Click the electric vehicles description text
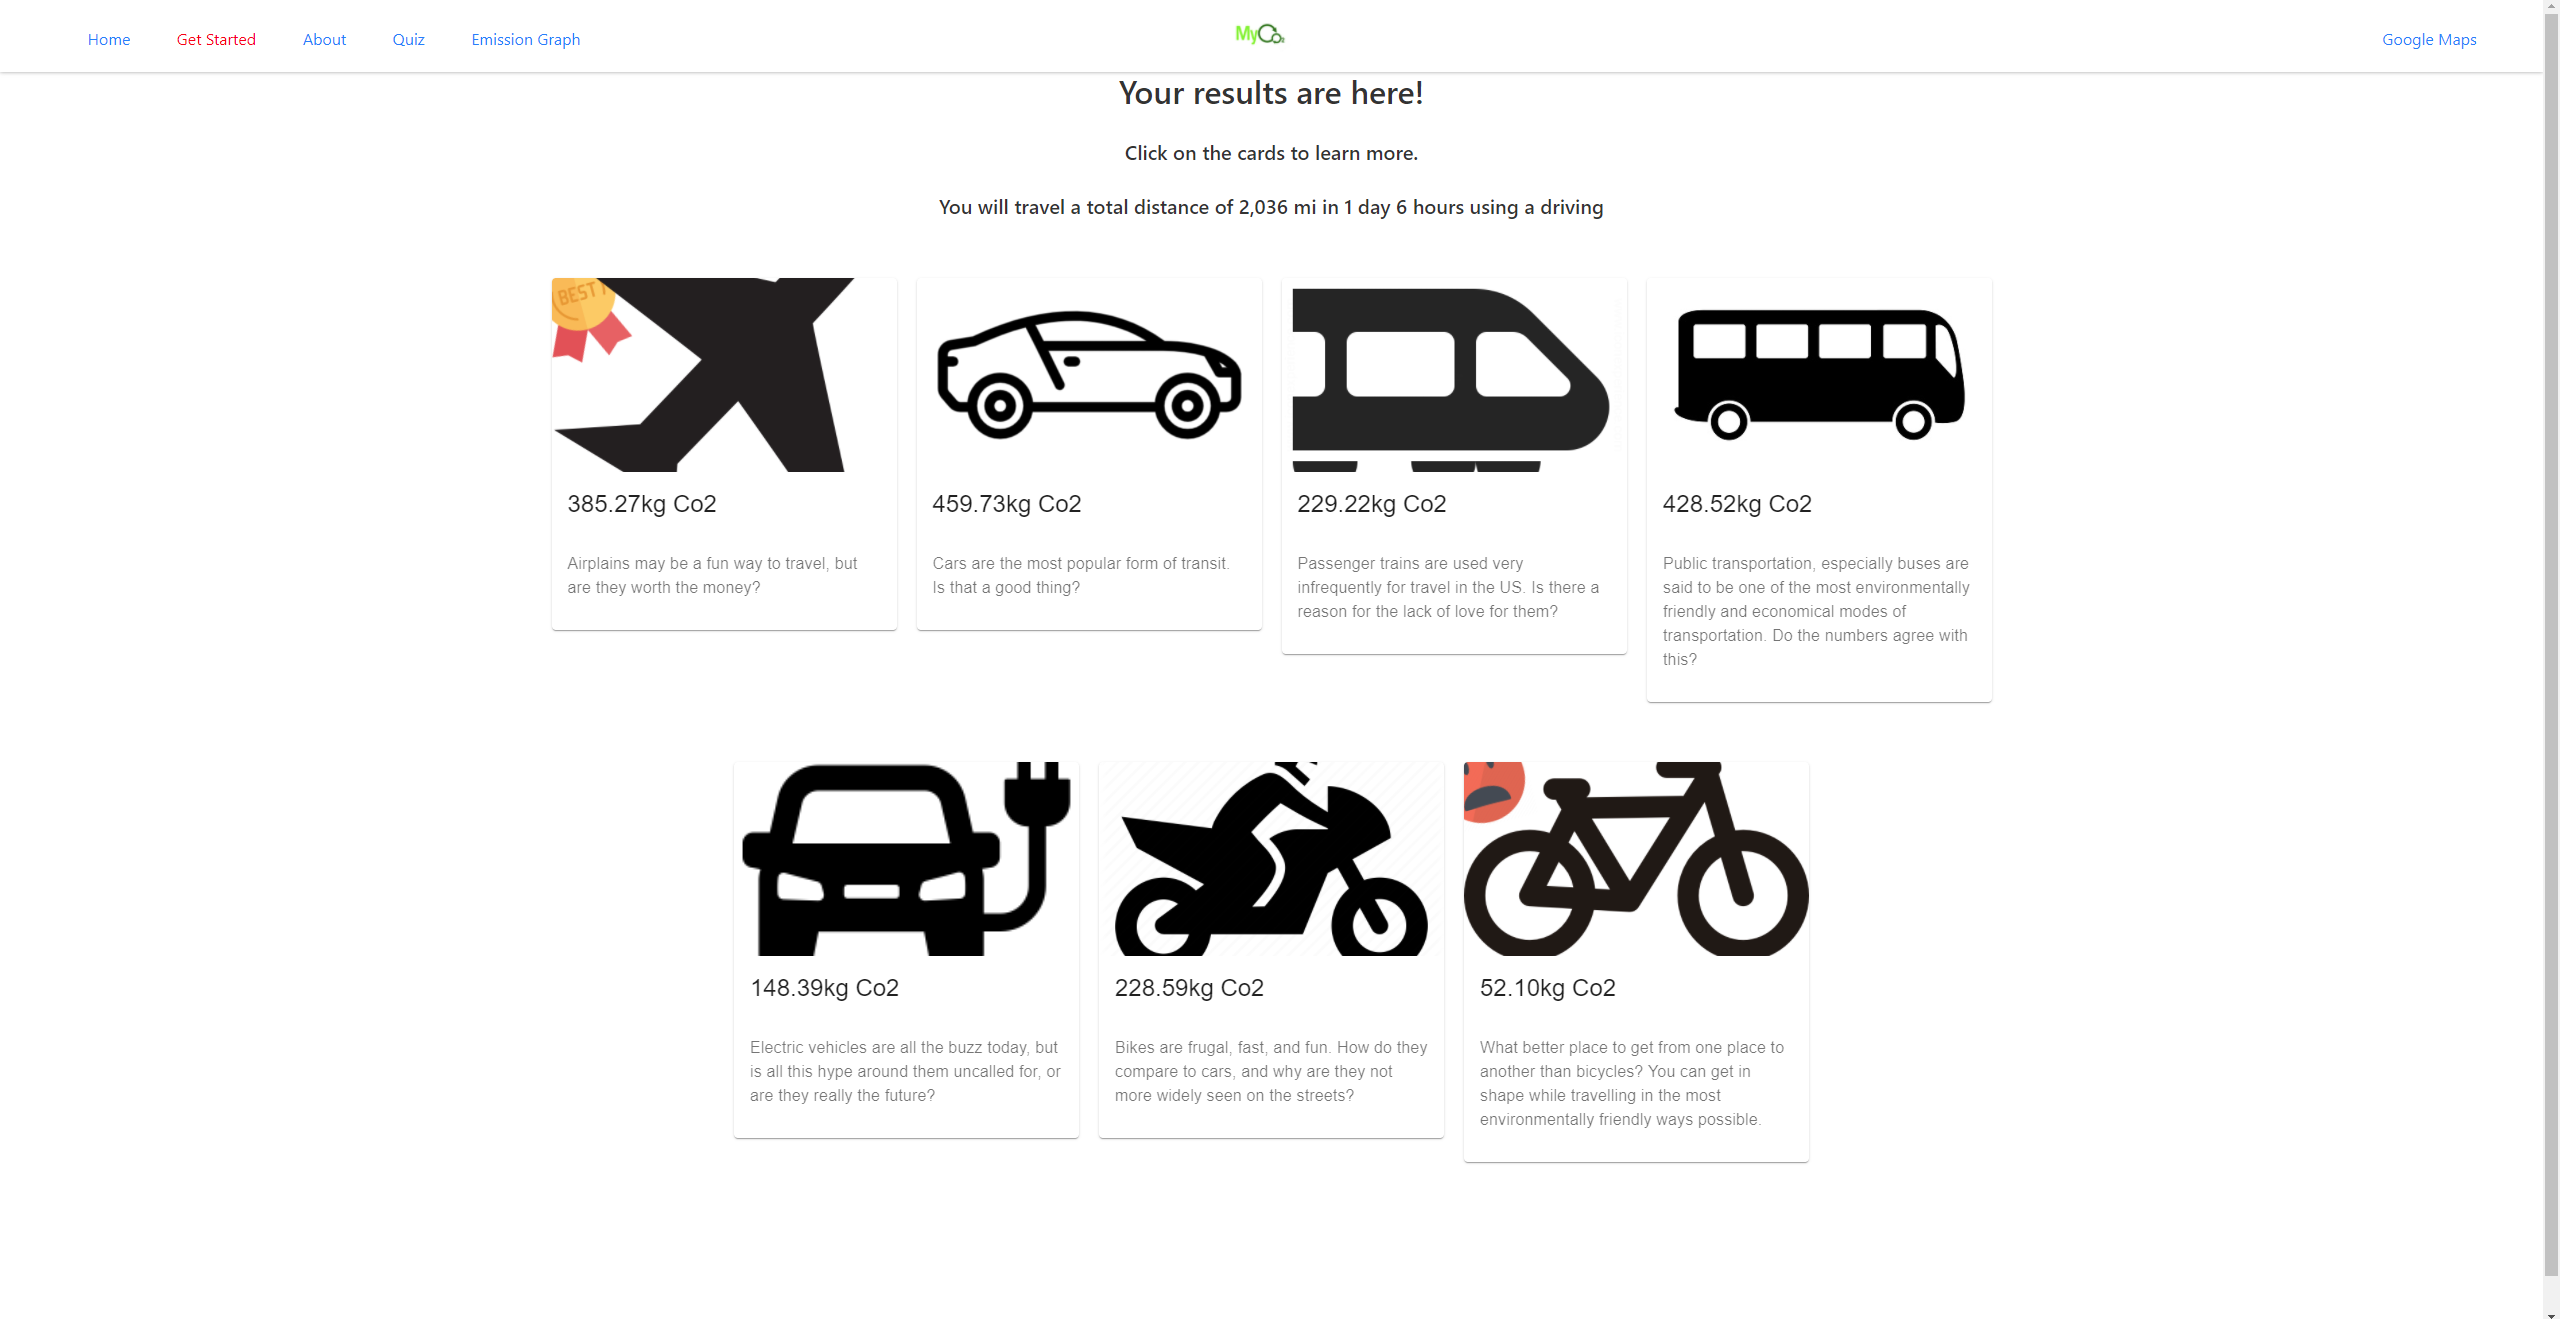Screen dimensions: 2560x1319 pos(905,1071)
